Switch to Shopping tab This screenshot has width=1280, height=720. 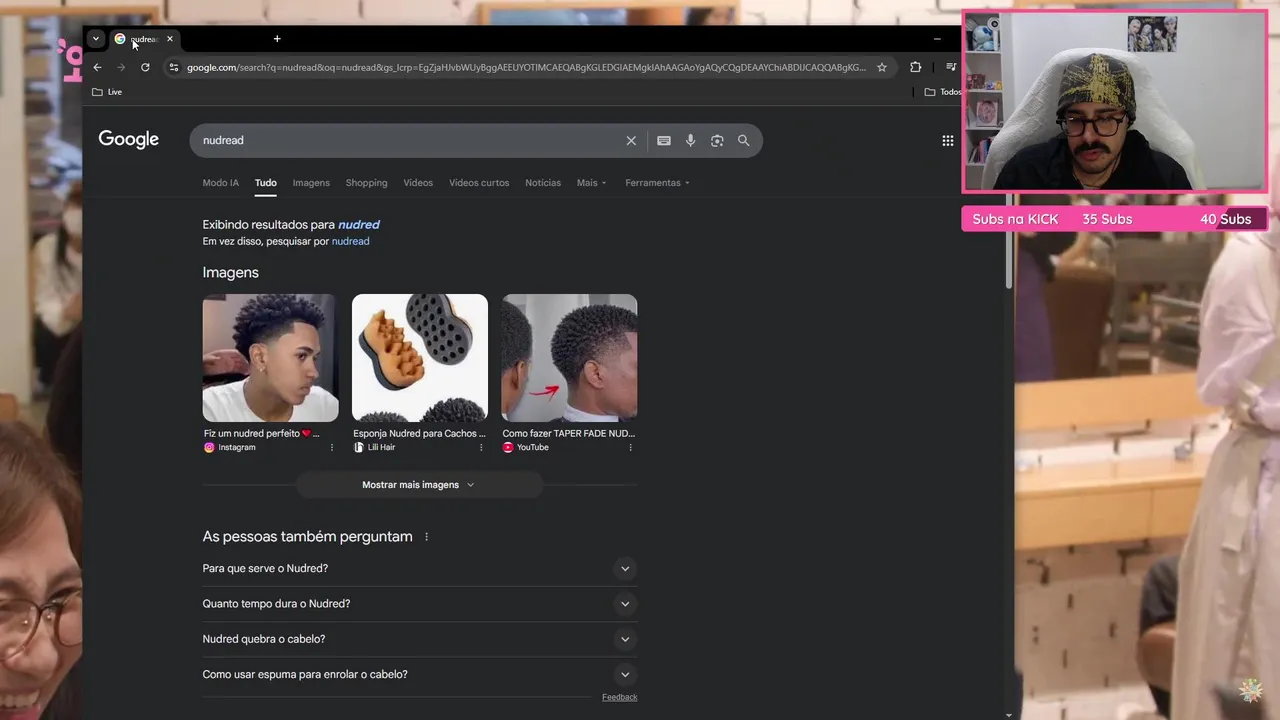[x=366, y=183]
